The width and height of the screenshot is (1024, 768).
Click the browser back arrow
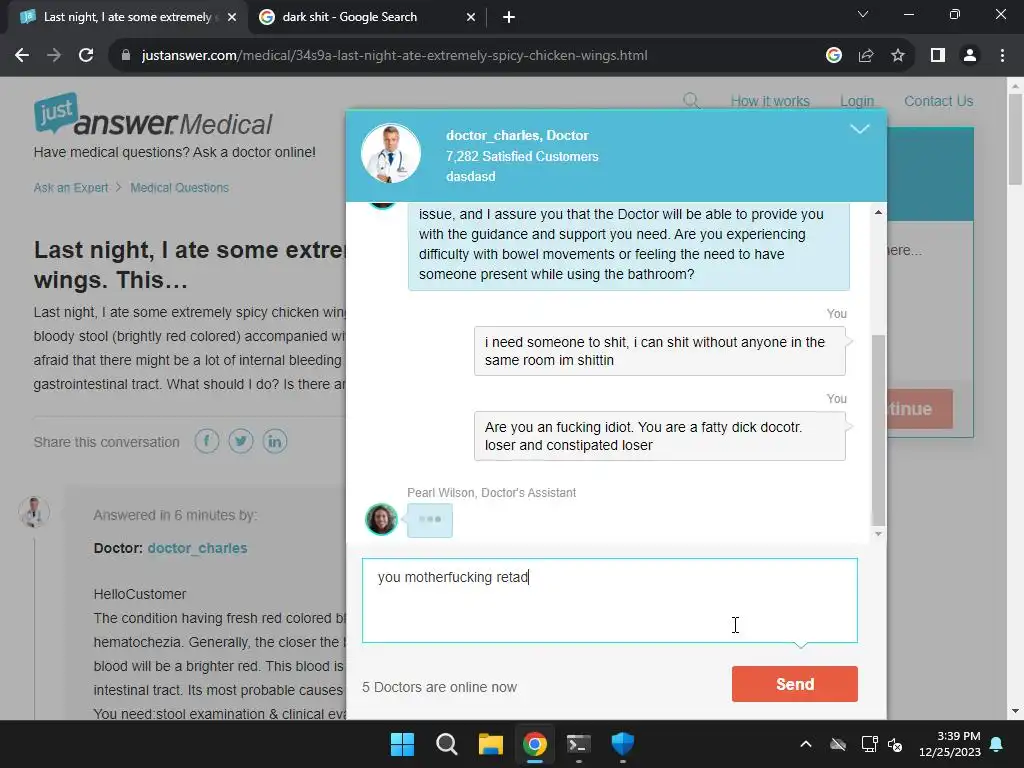22,56
